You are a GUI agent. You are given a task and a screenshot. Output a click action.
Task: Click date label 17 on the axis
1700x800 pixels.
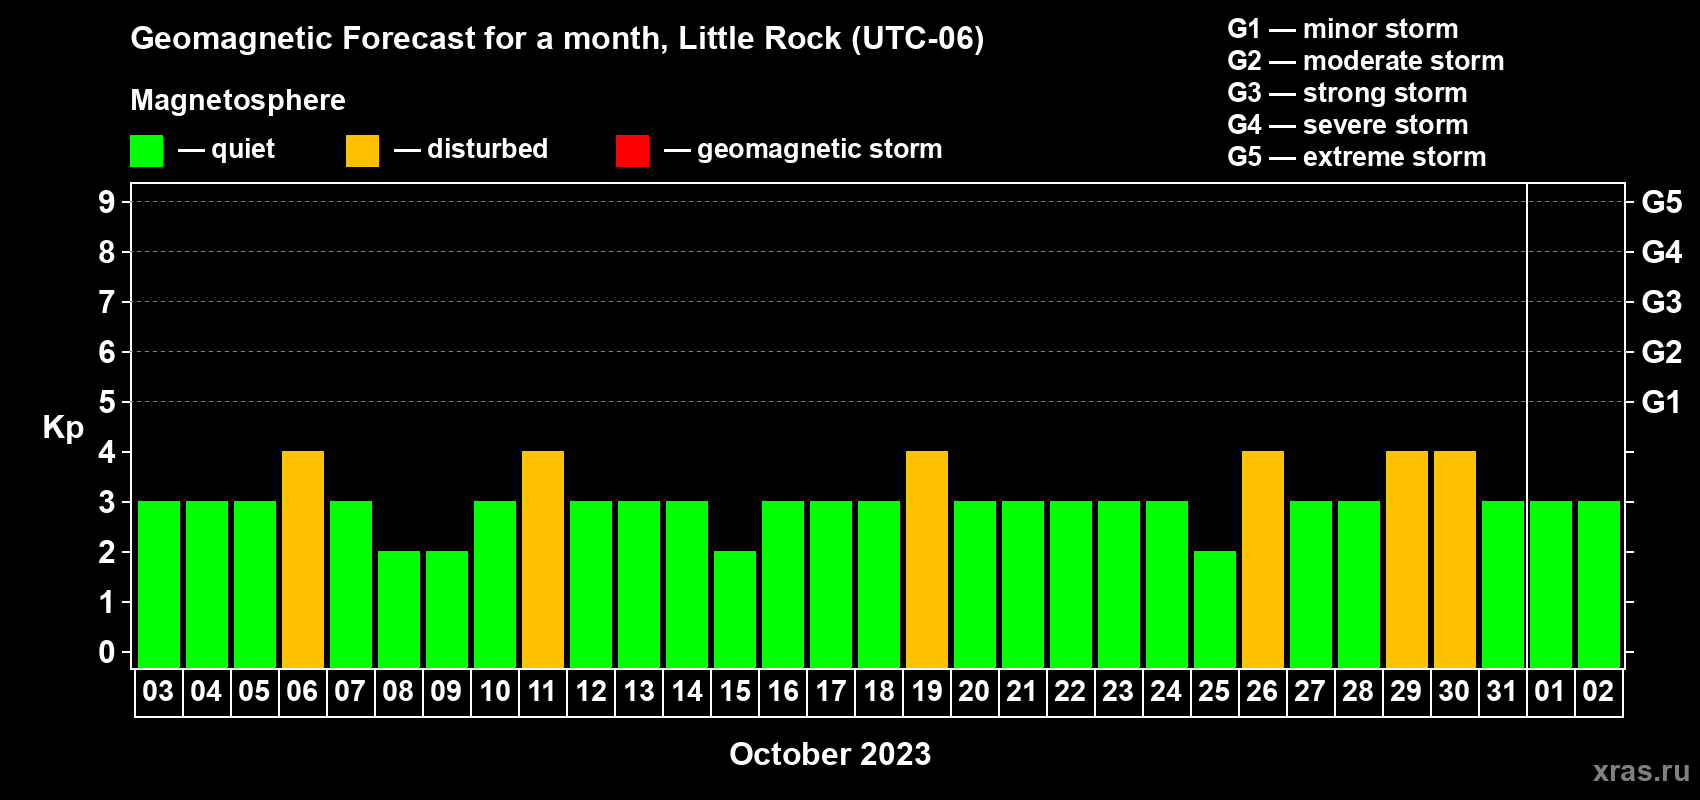830,691
